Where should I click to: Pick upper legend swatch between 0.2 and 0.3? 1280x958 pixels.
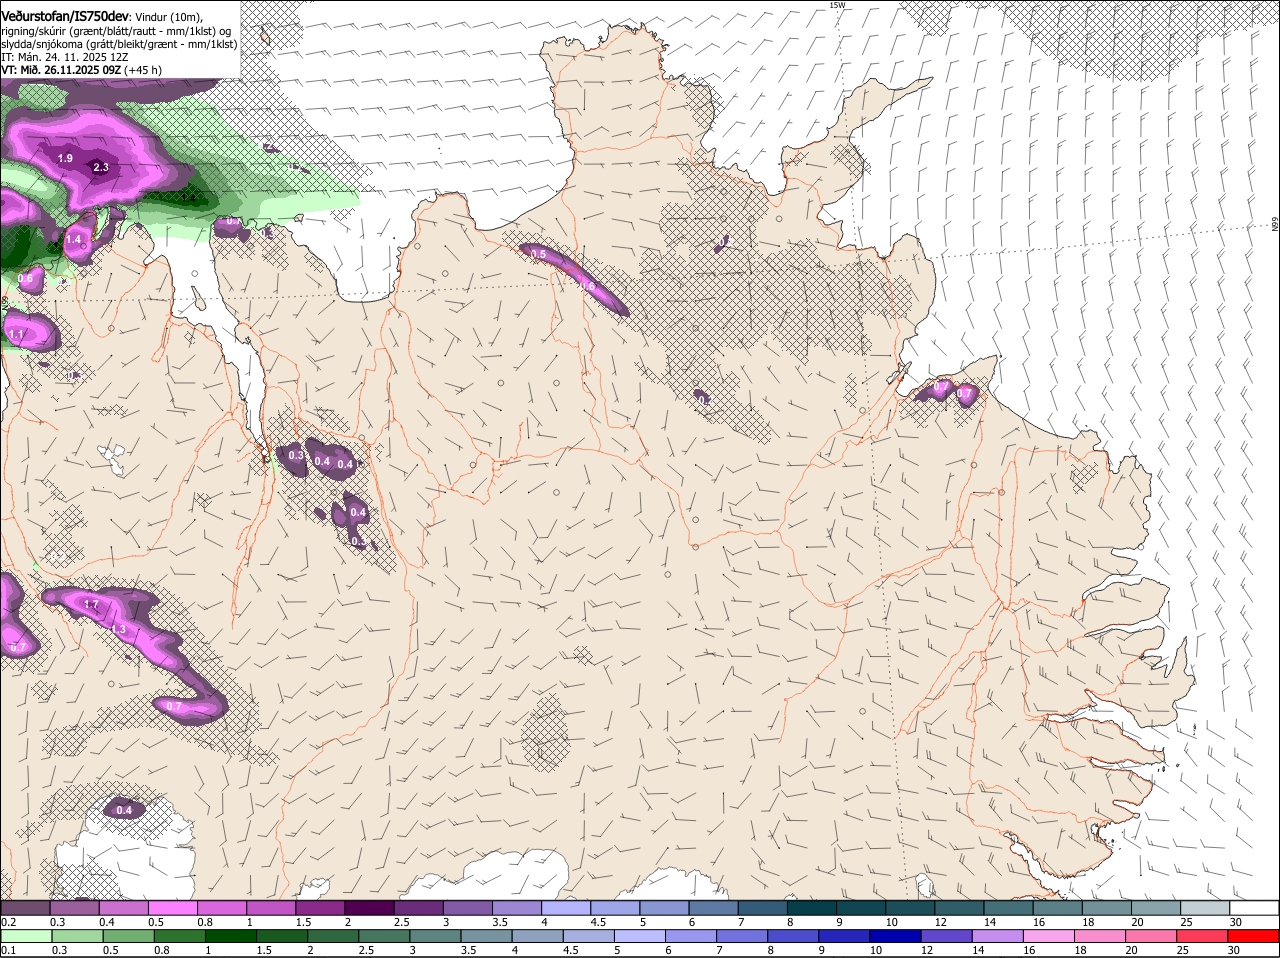point(25,908)
